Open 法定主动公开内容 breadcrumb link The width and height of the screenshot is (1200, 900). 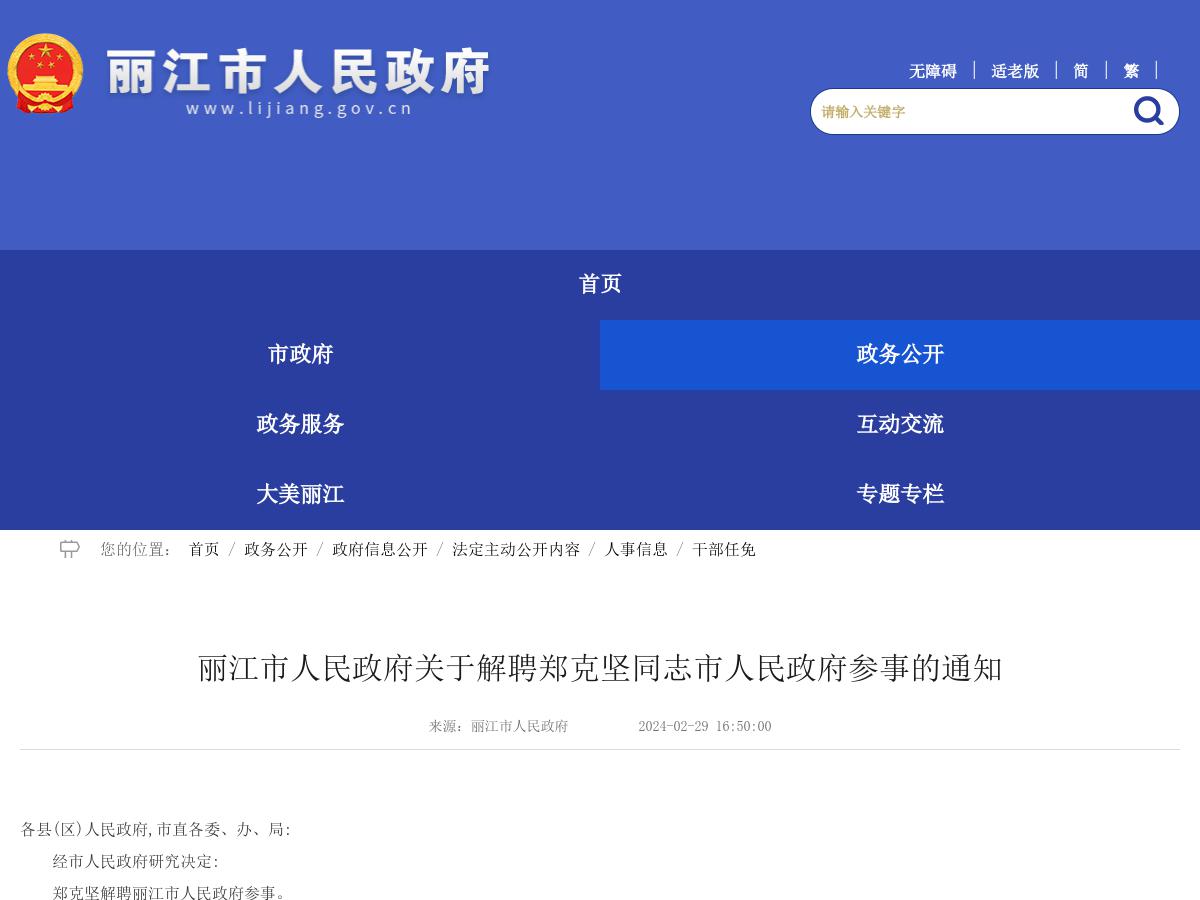516,549
